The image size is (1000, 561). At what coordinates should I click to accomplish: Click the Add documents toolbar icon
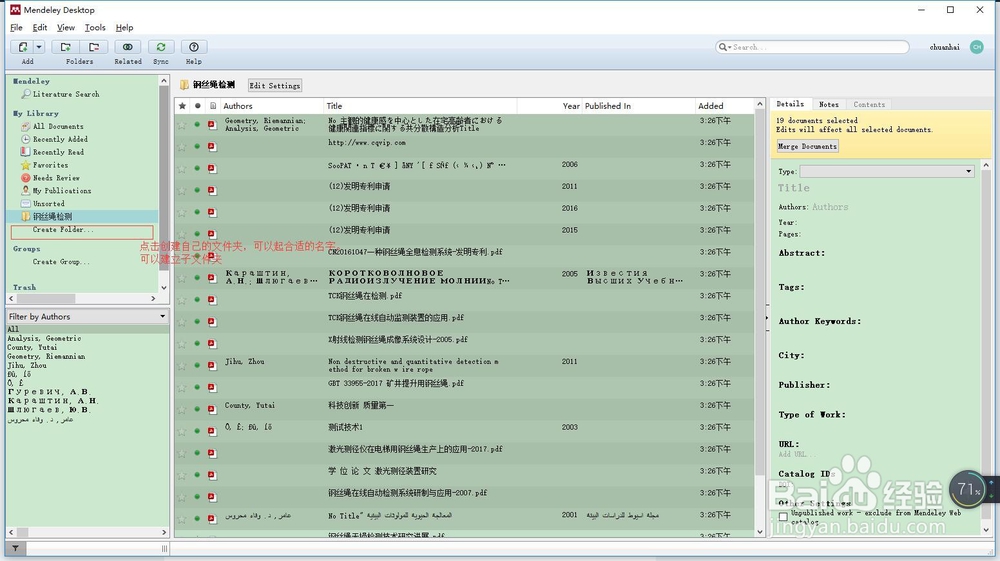click(22, 47)
